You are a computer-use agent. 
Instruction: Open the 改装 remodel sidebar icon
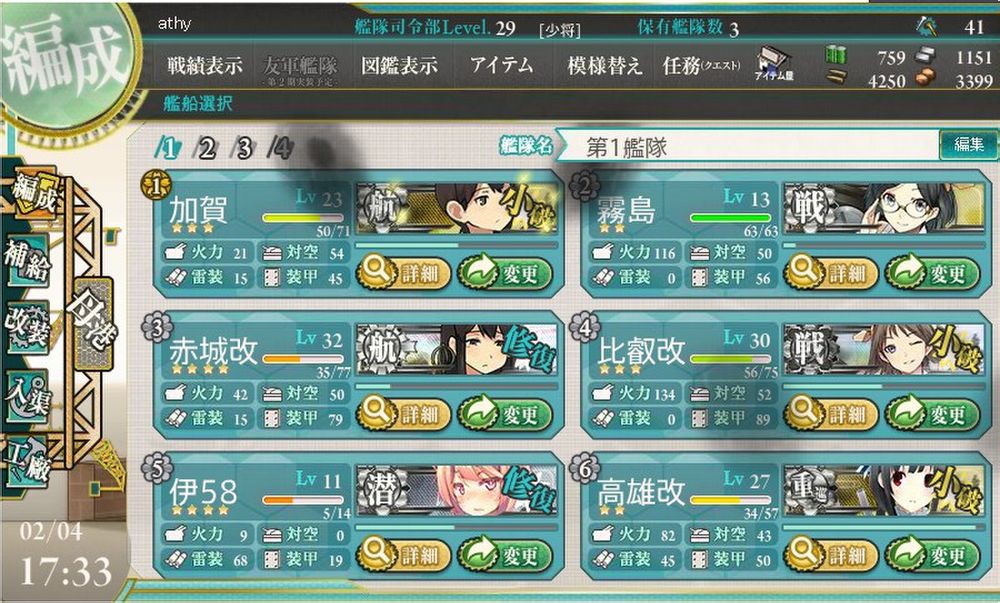(x=27, y=327)
